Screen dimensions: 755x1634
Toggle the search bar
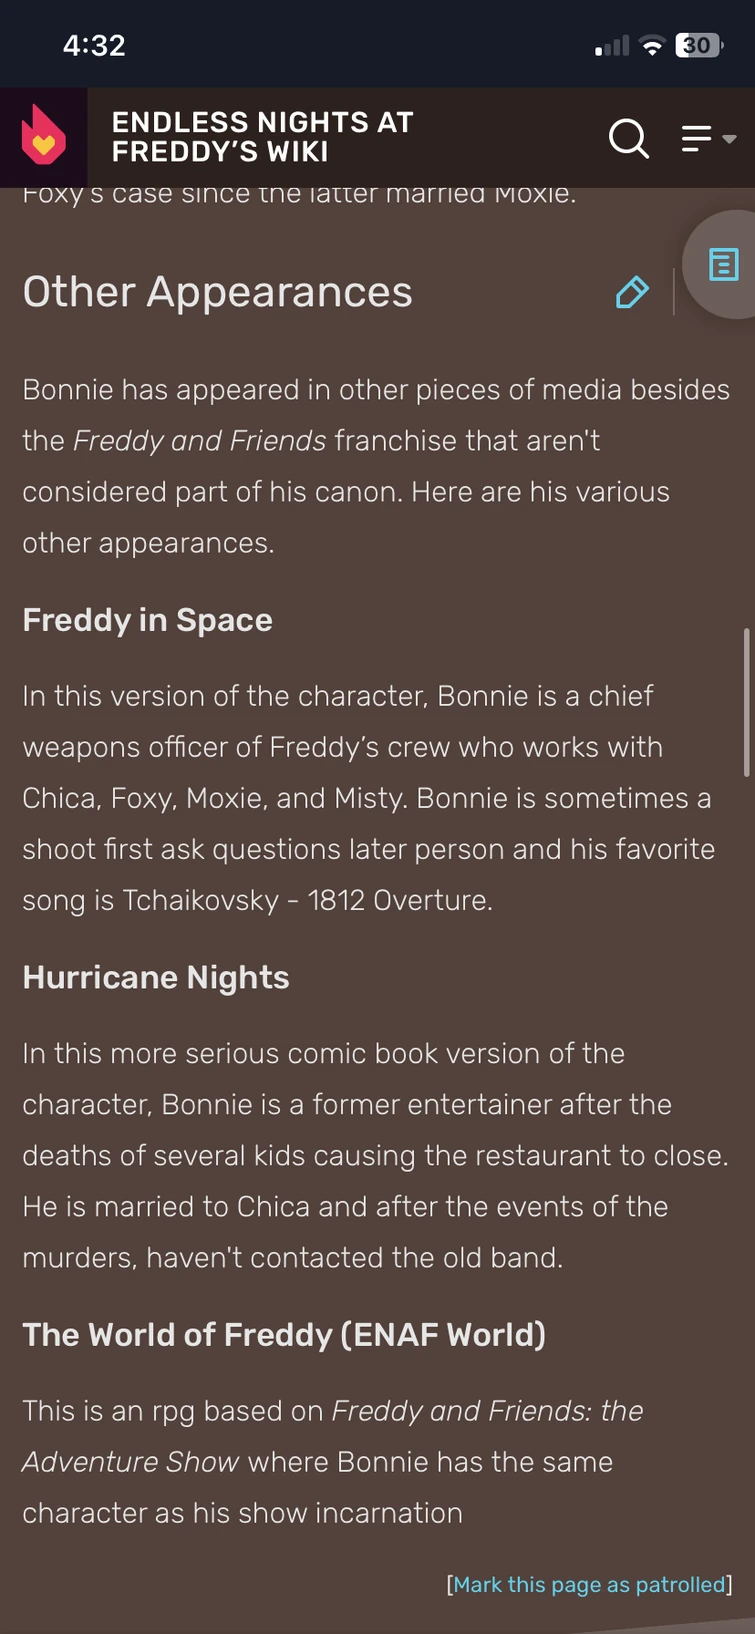(x=629, y=139)
